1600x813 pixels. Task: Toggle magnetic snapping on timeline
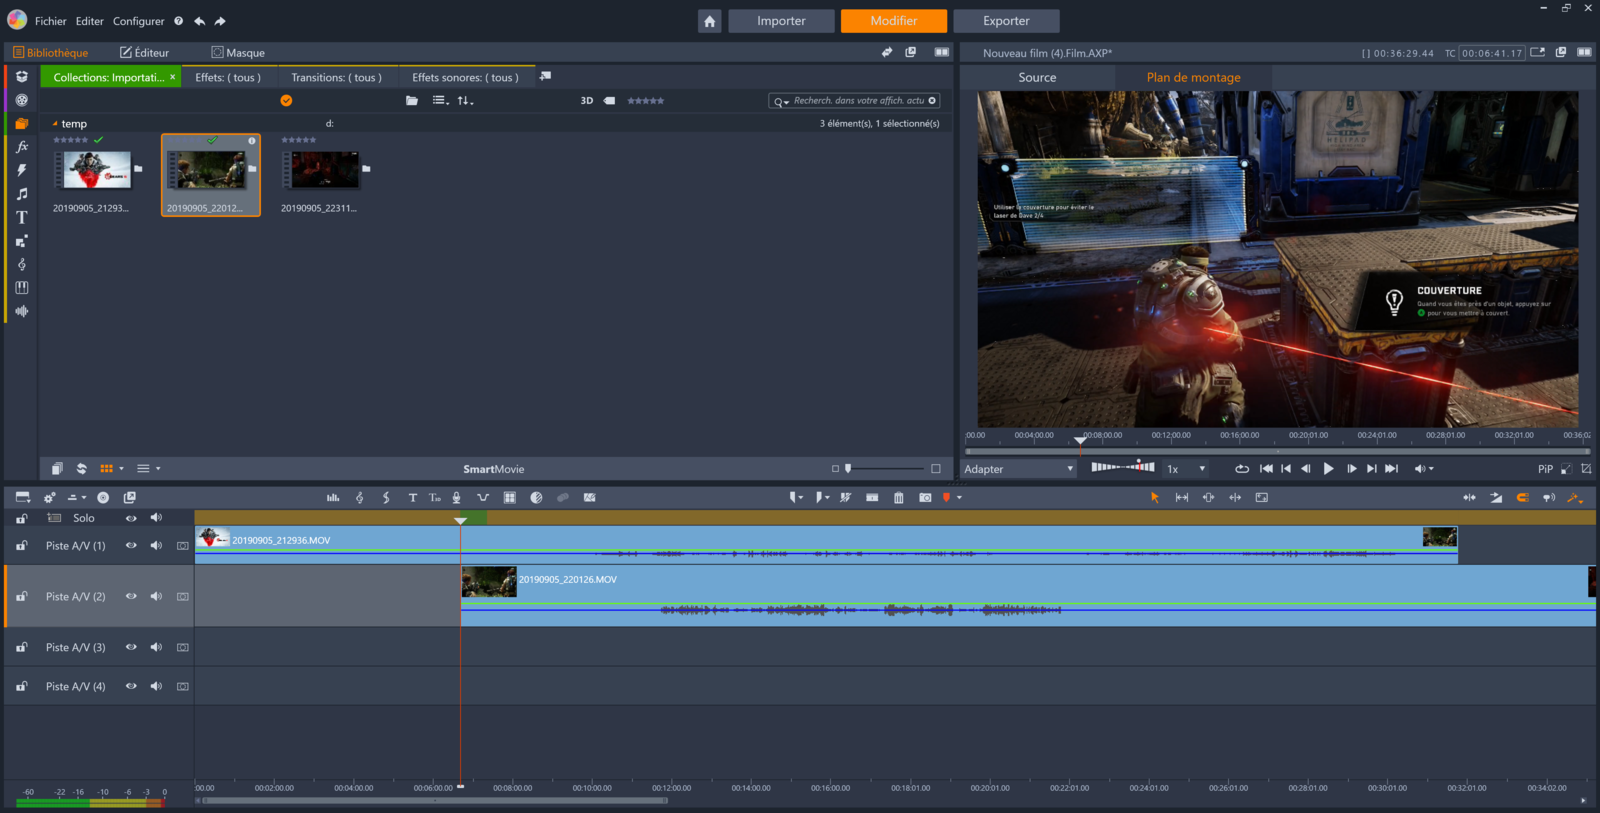(1522, 497)
